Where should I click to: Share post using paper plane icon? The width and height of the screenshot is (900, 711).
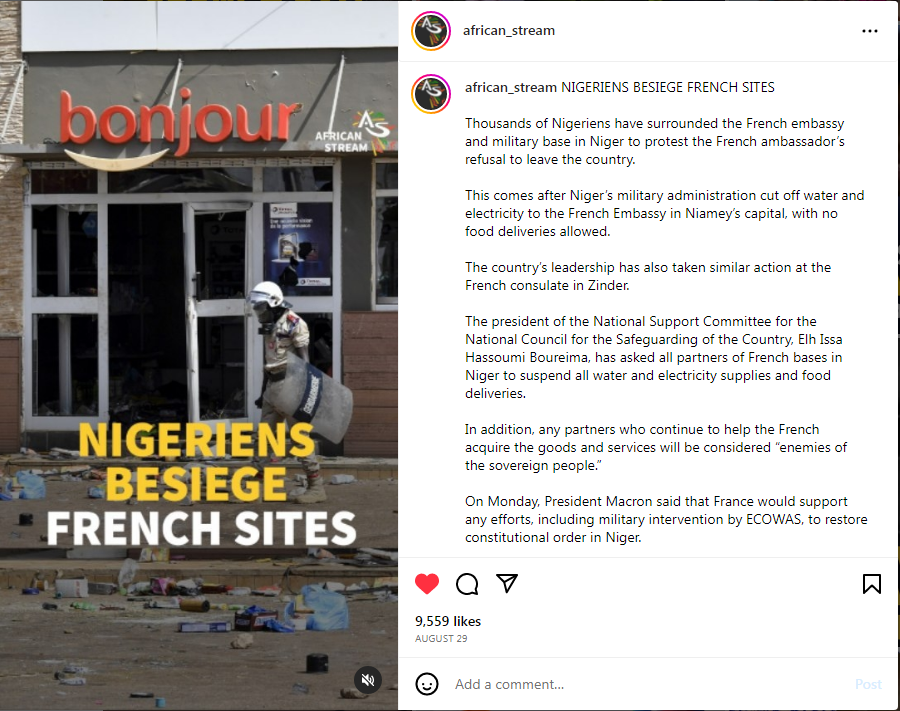[x=507, y=583]
